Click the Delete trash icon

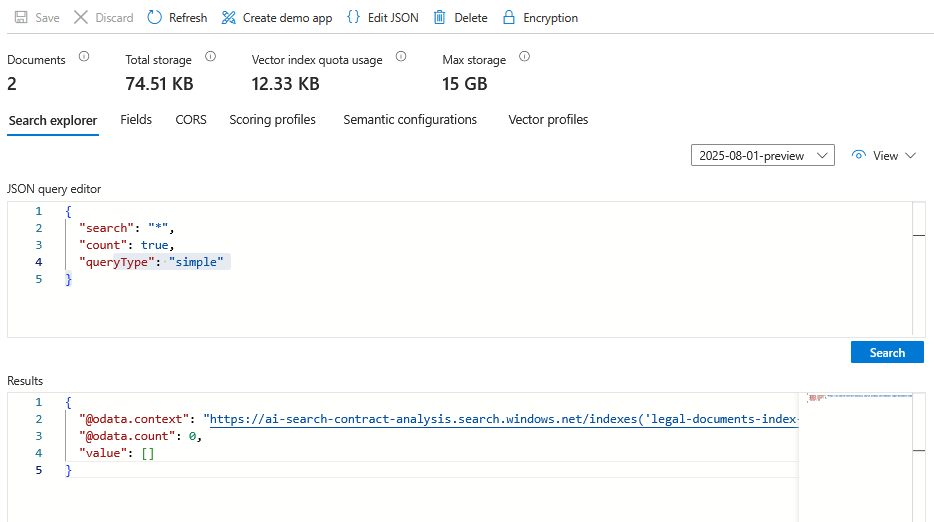coord(439,18)
